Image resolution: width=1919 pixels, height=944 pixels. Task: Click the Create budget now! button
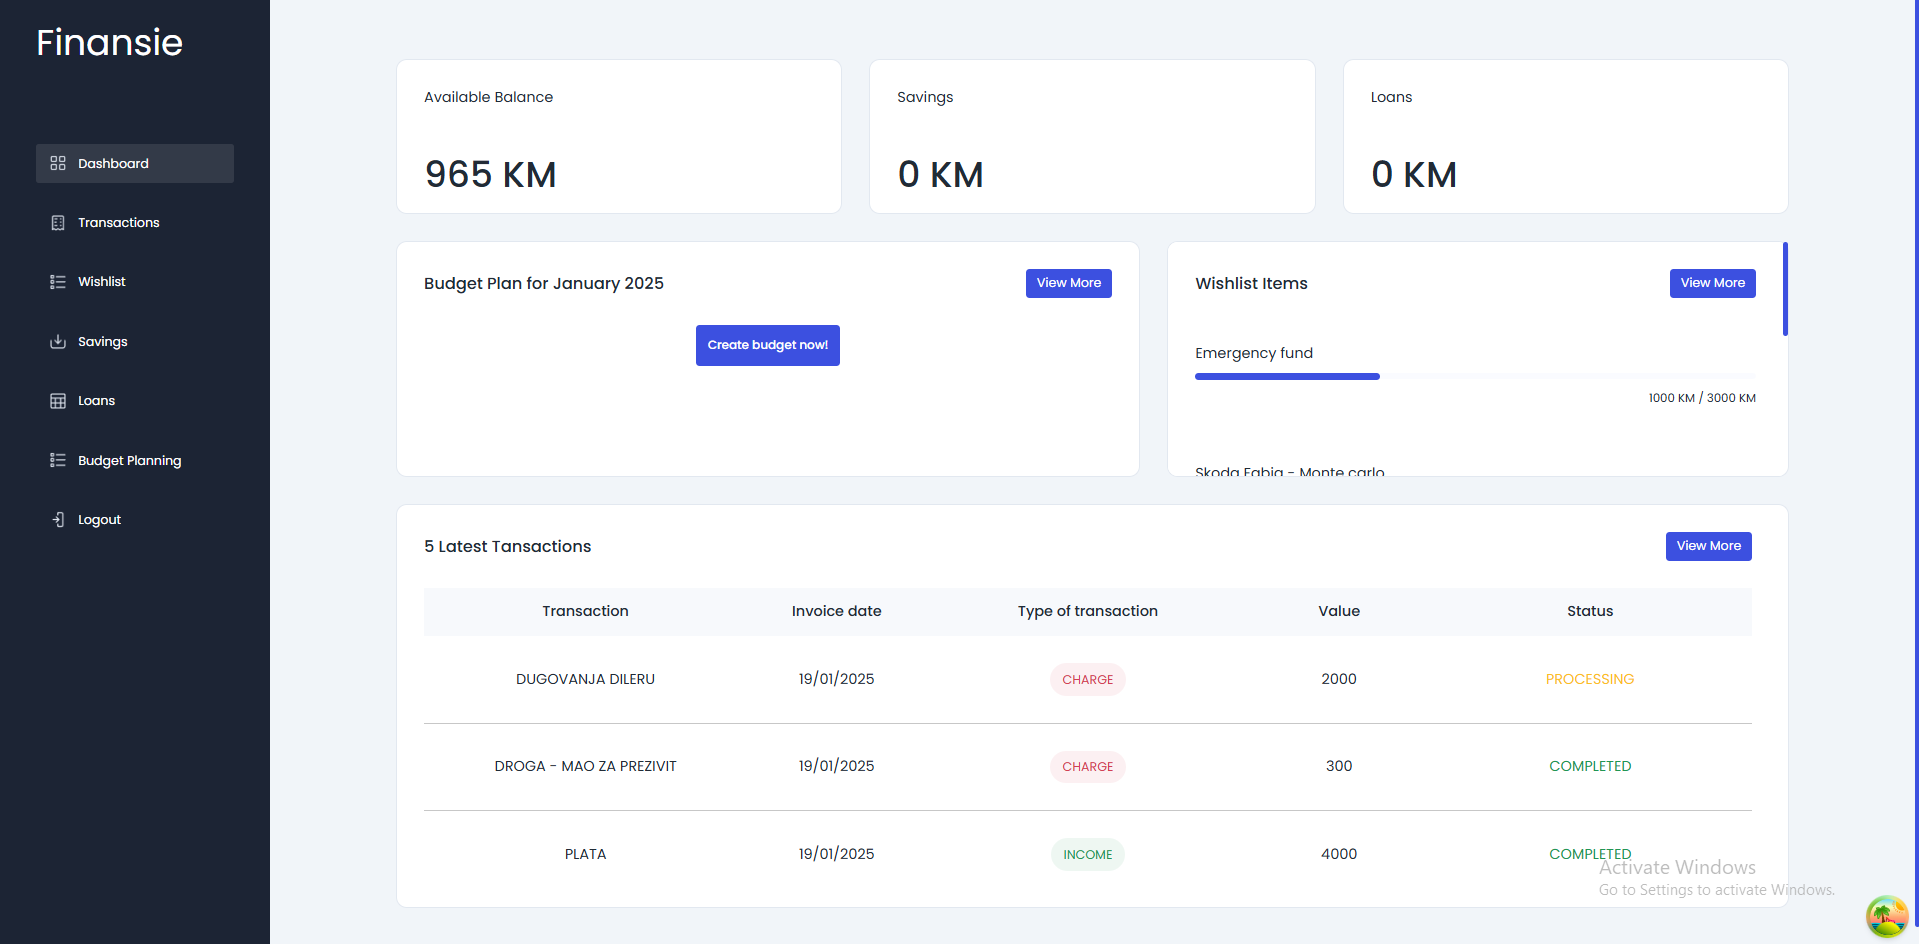click(767, 345)
